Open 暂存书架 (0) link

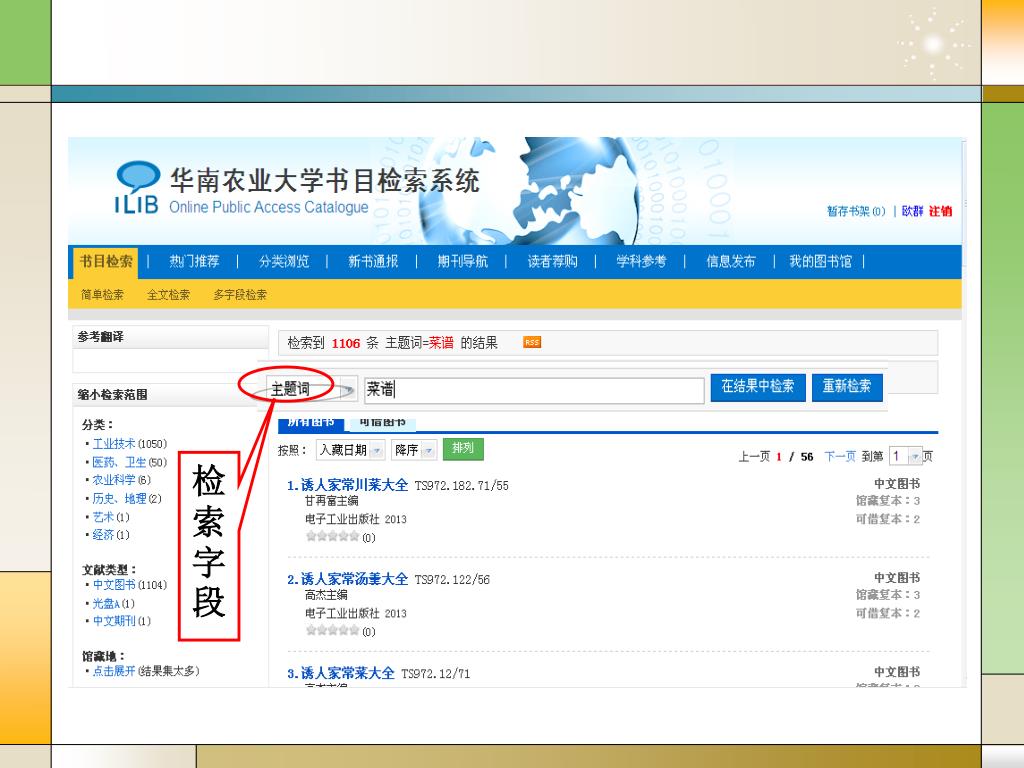click(x=856, y=211)
